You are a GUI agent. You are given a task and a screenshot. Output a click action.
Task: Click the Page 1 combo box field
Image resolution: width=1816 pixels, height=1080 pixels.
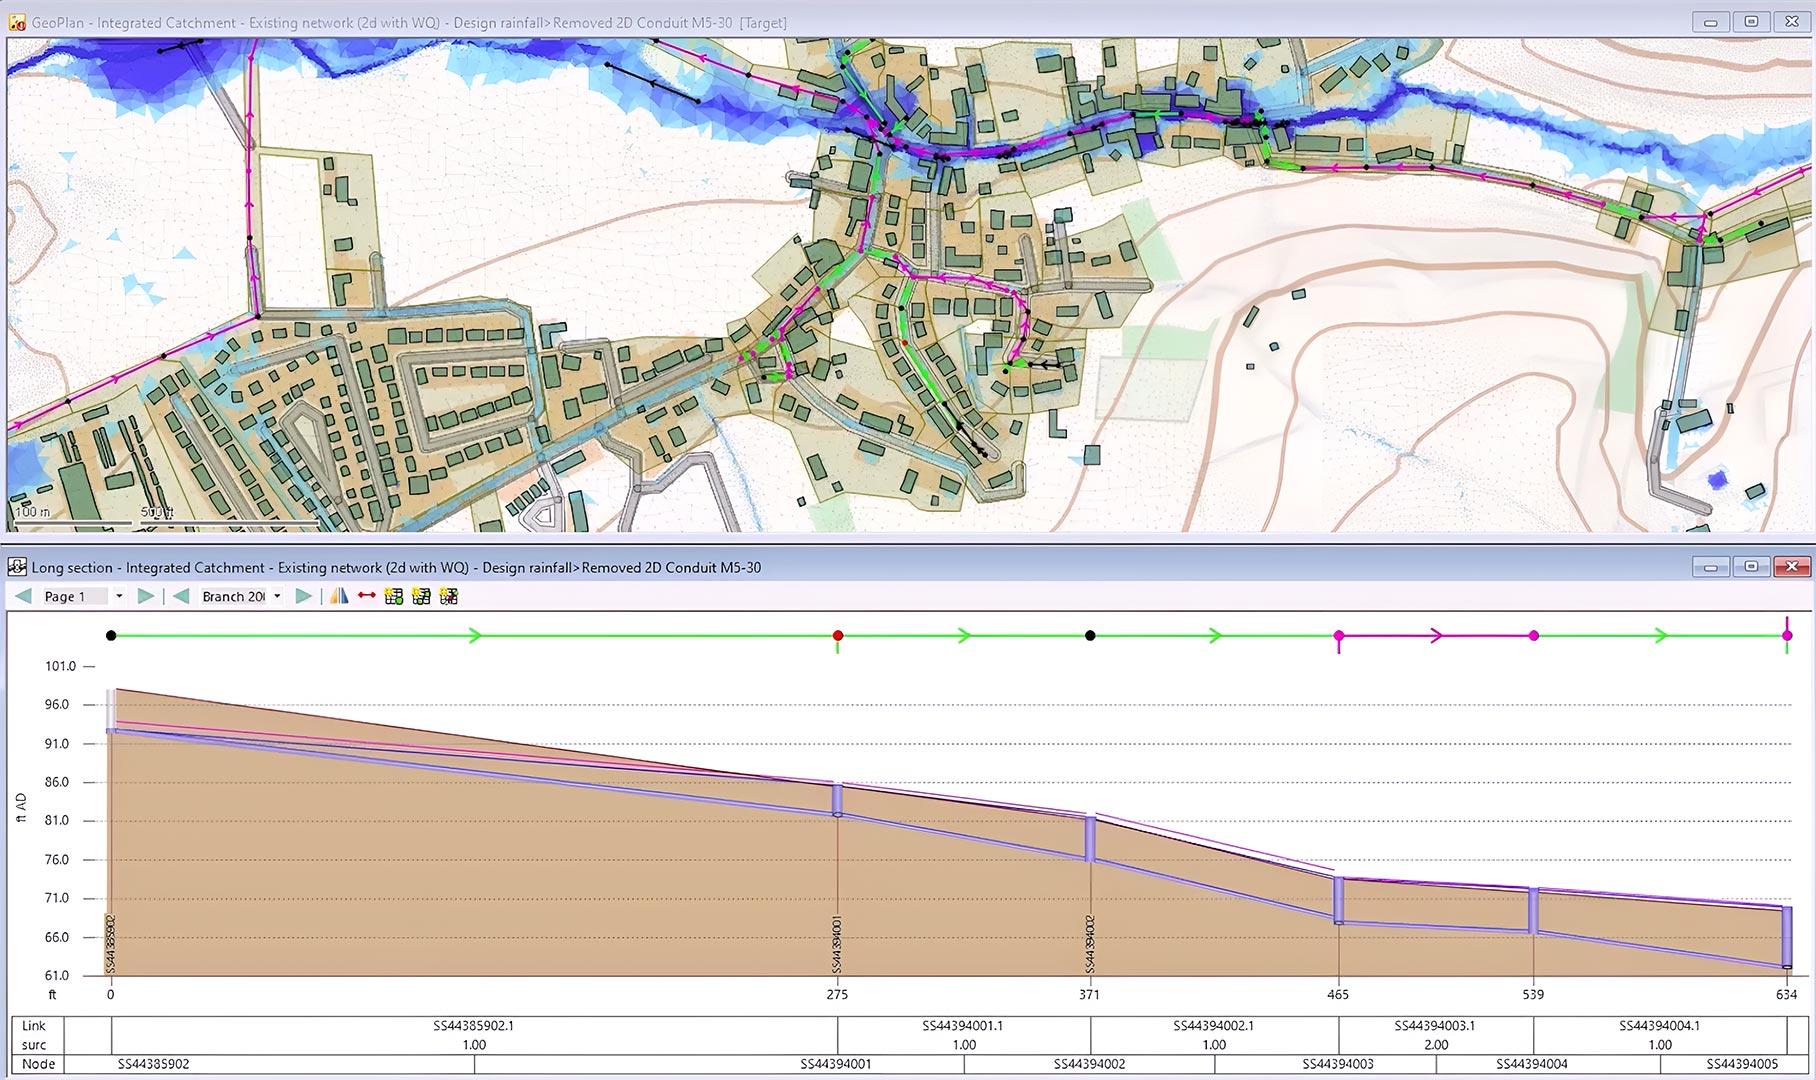(74, 596)
